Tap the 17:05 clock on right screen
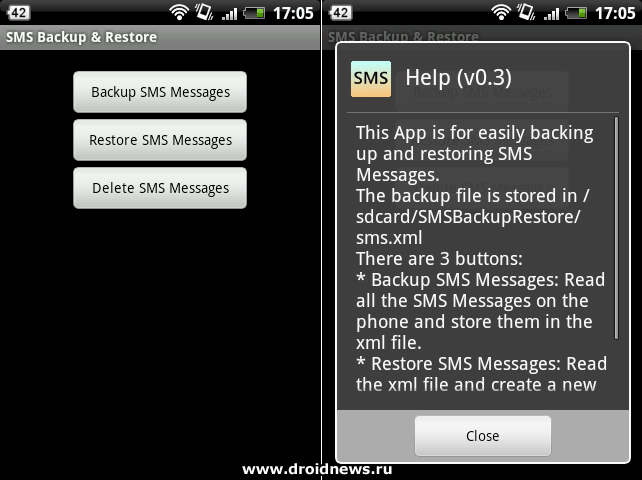Viewport: 642px width, 480px height. [x=615, y=13]
